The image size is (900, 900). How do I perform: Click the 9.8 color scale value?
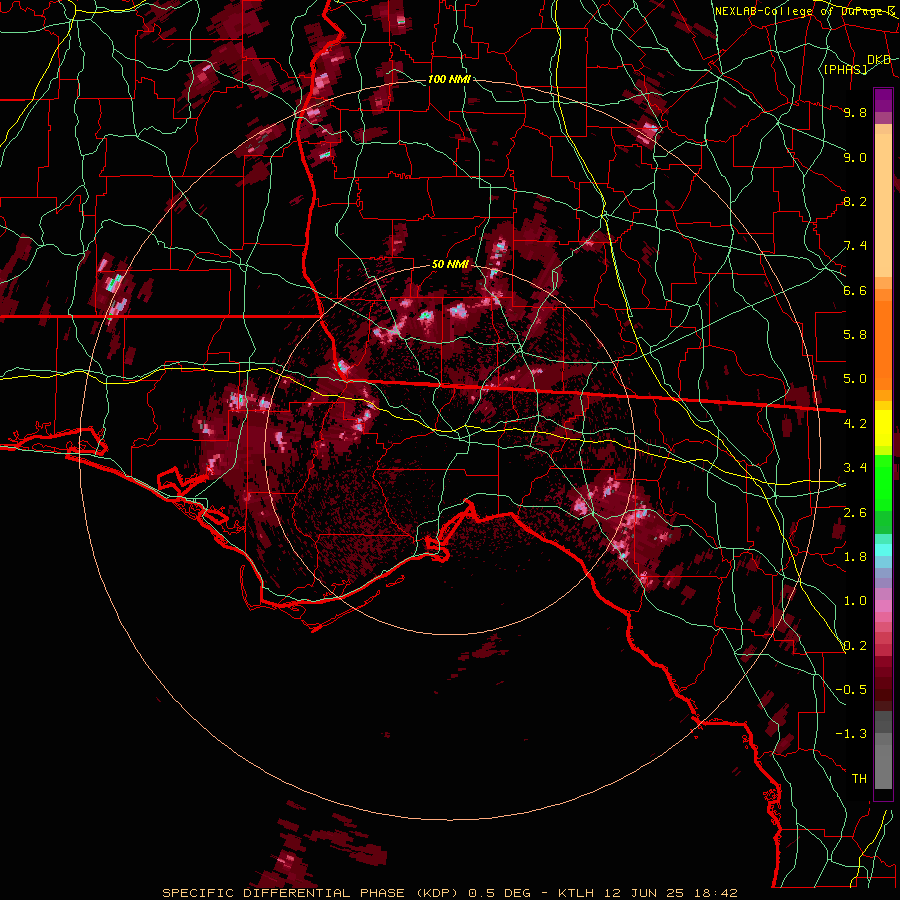tap(855, 112)
